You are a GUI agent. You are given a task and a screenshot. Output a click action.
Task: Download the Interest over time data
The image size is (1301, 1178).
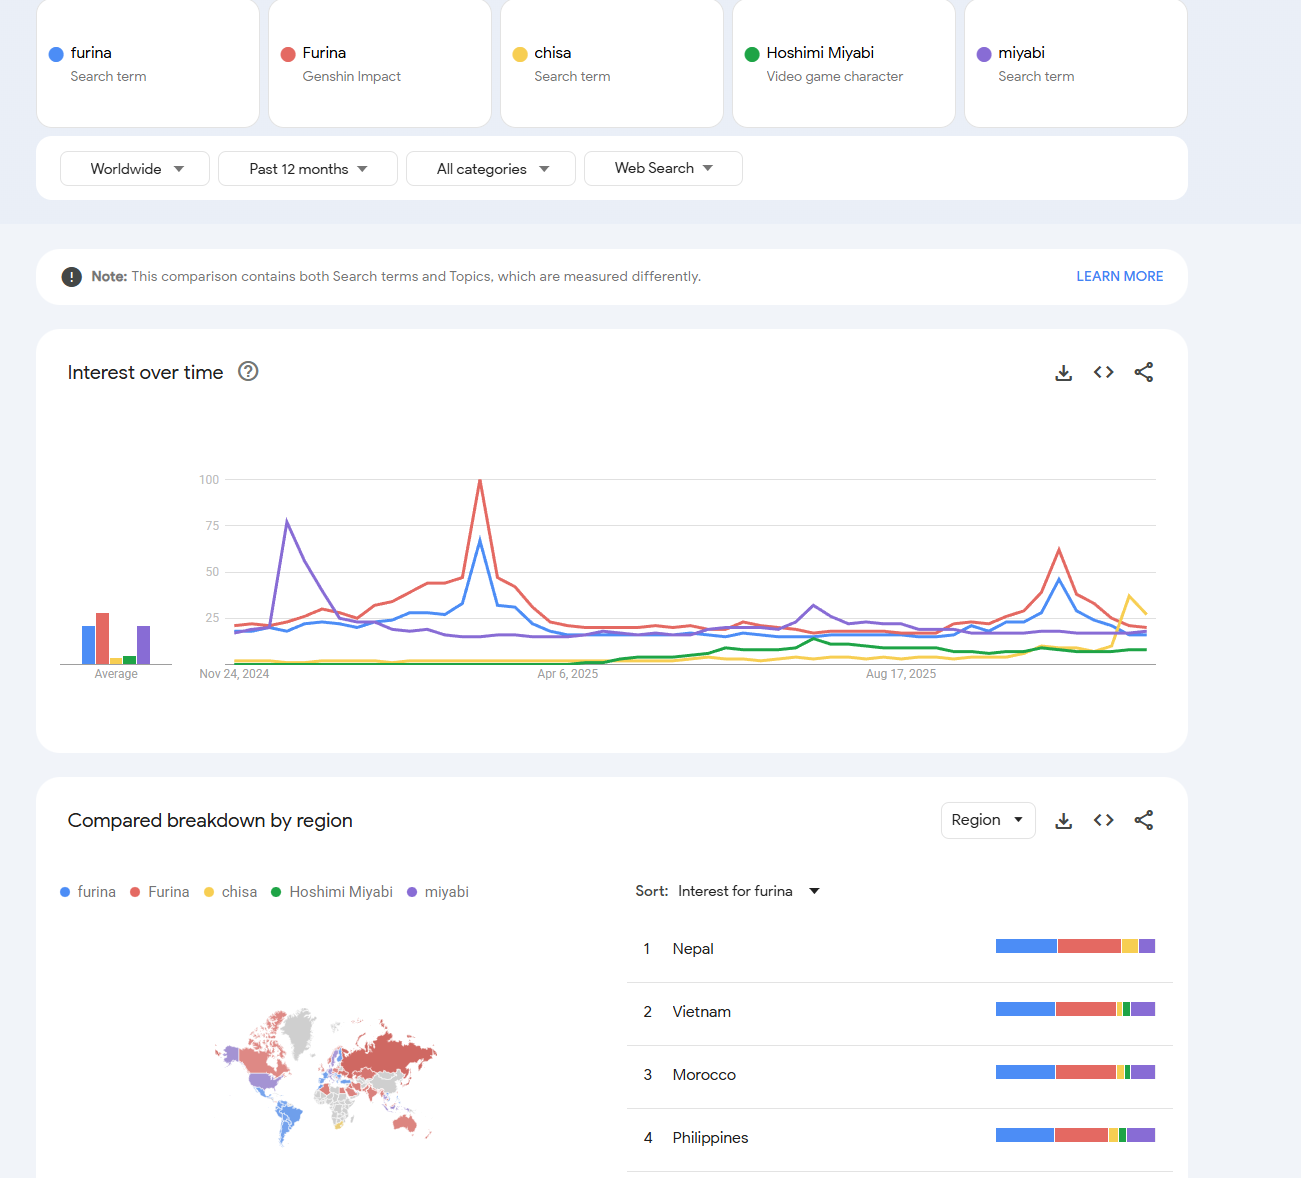click(1064, 373)
